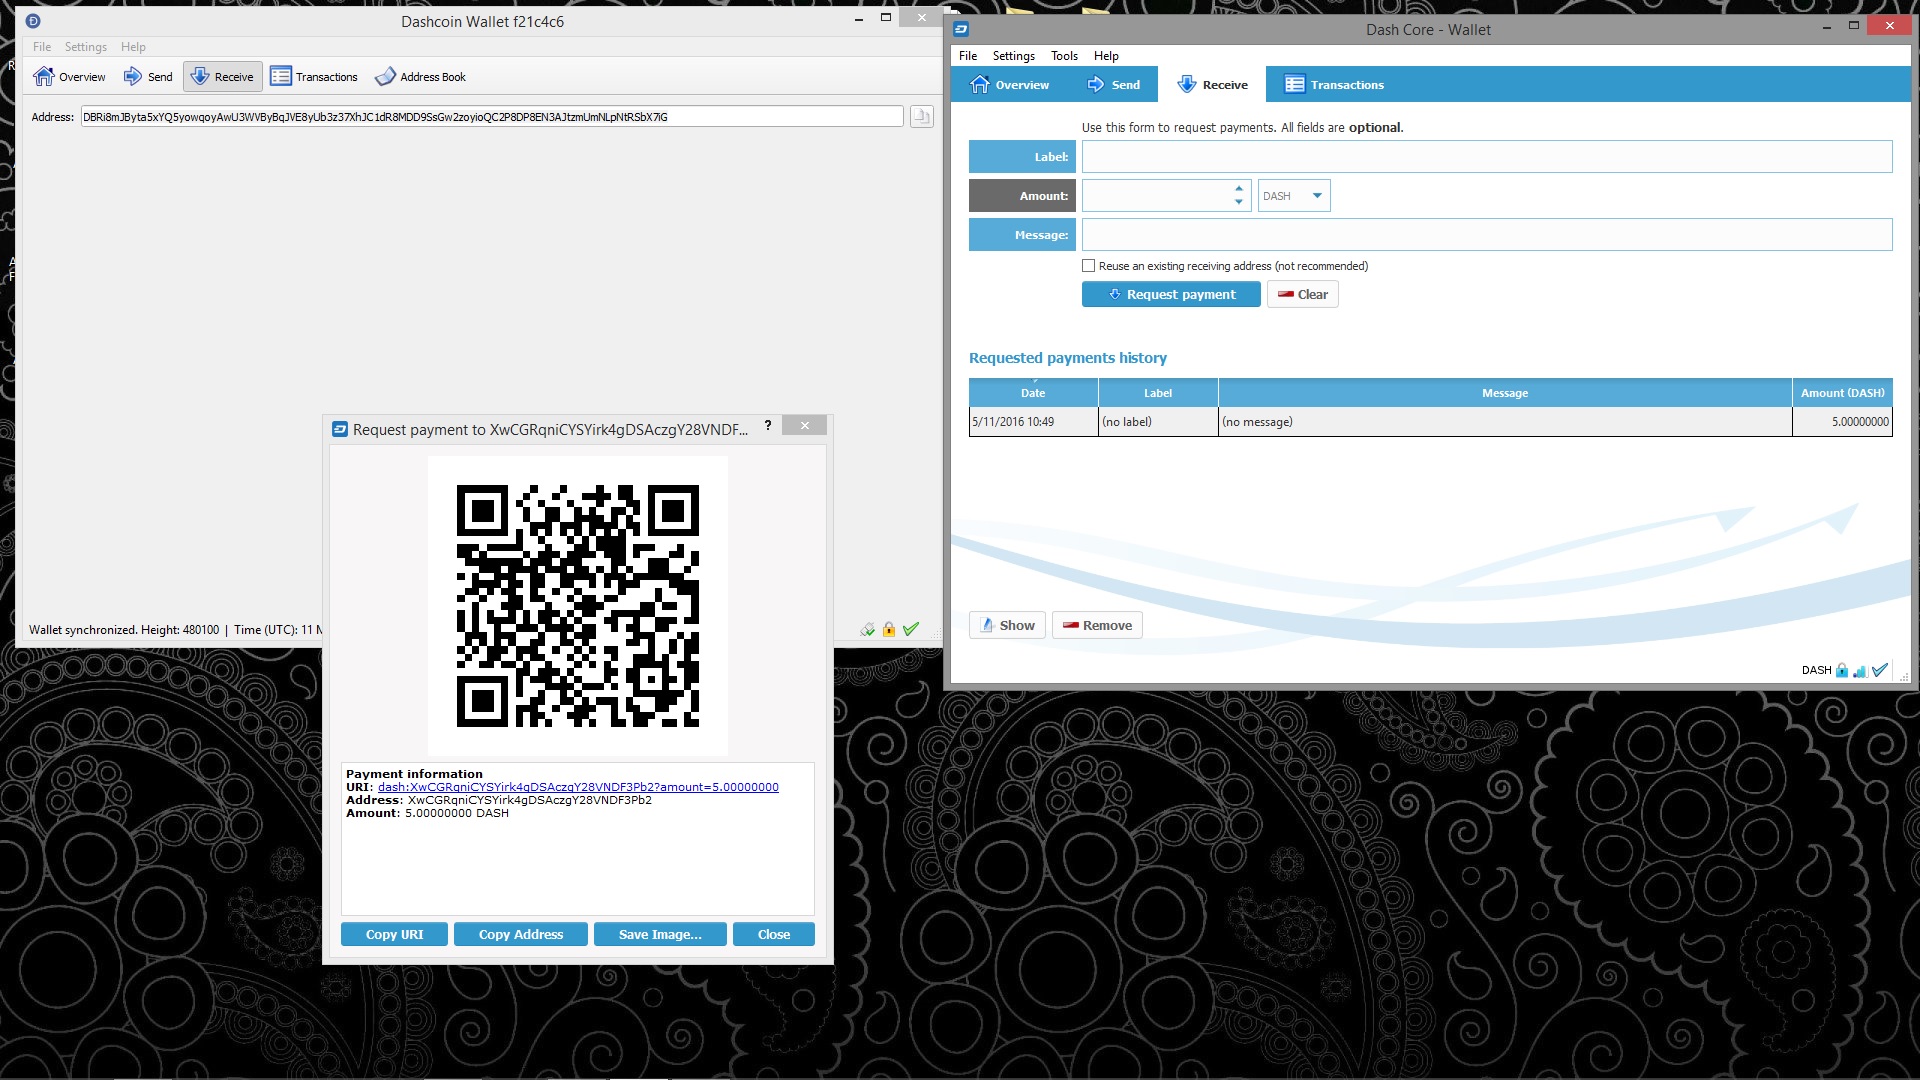Switch to the Overview tab in Dash Core
The height and width of the screenshot is (1080, 1920).
(1010, 85)
